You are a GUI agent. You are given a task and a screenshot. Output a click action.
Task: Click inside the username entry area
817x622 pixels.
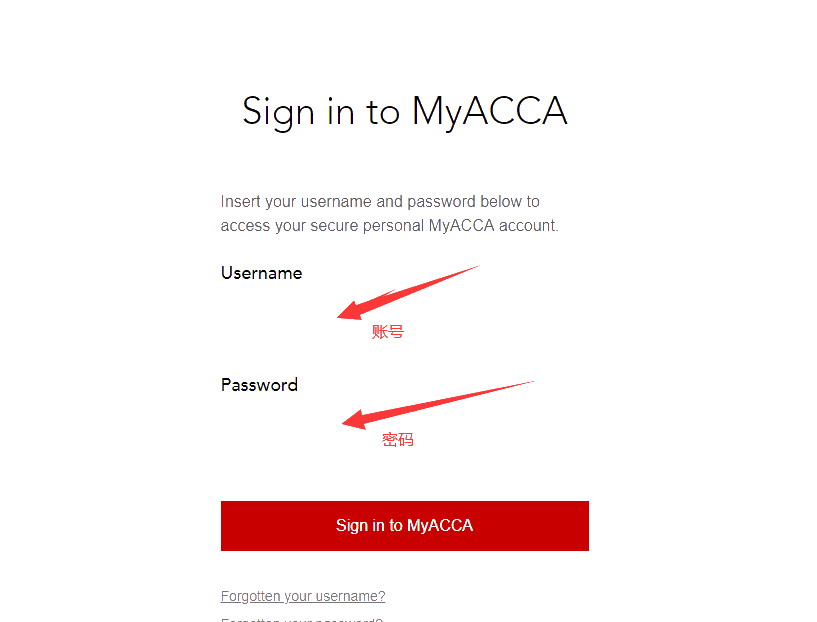pos(404,310)
